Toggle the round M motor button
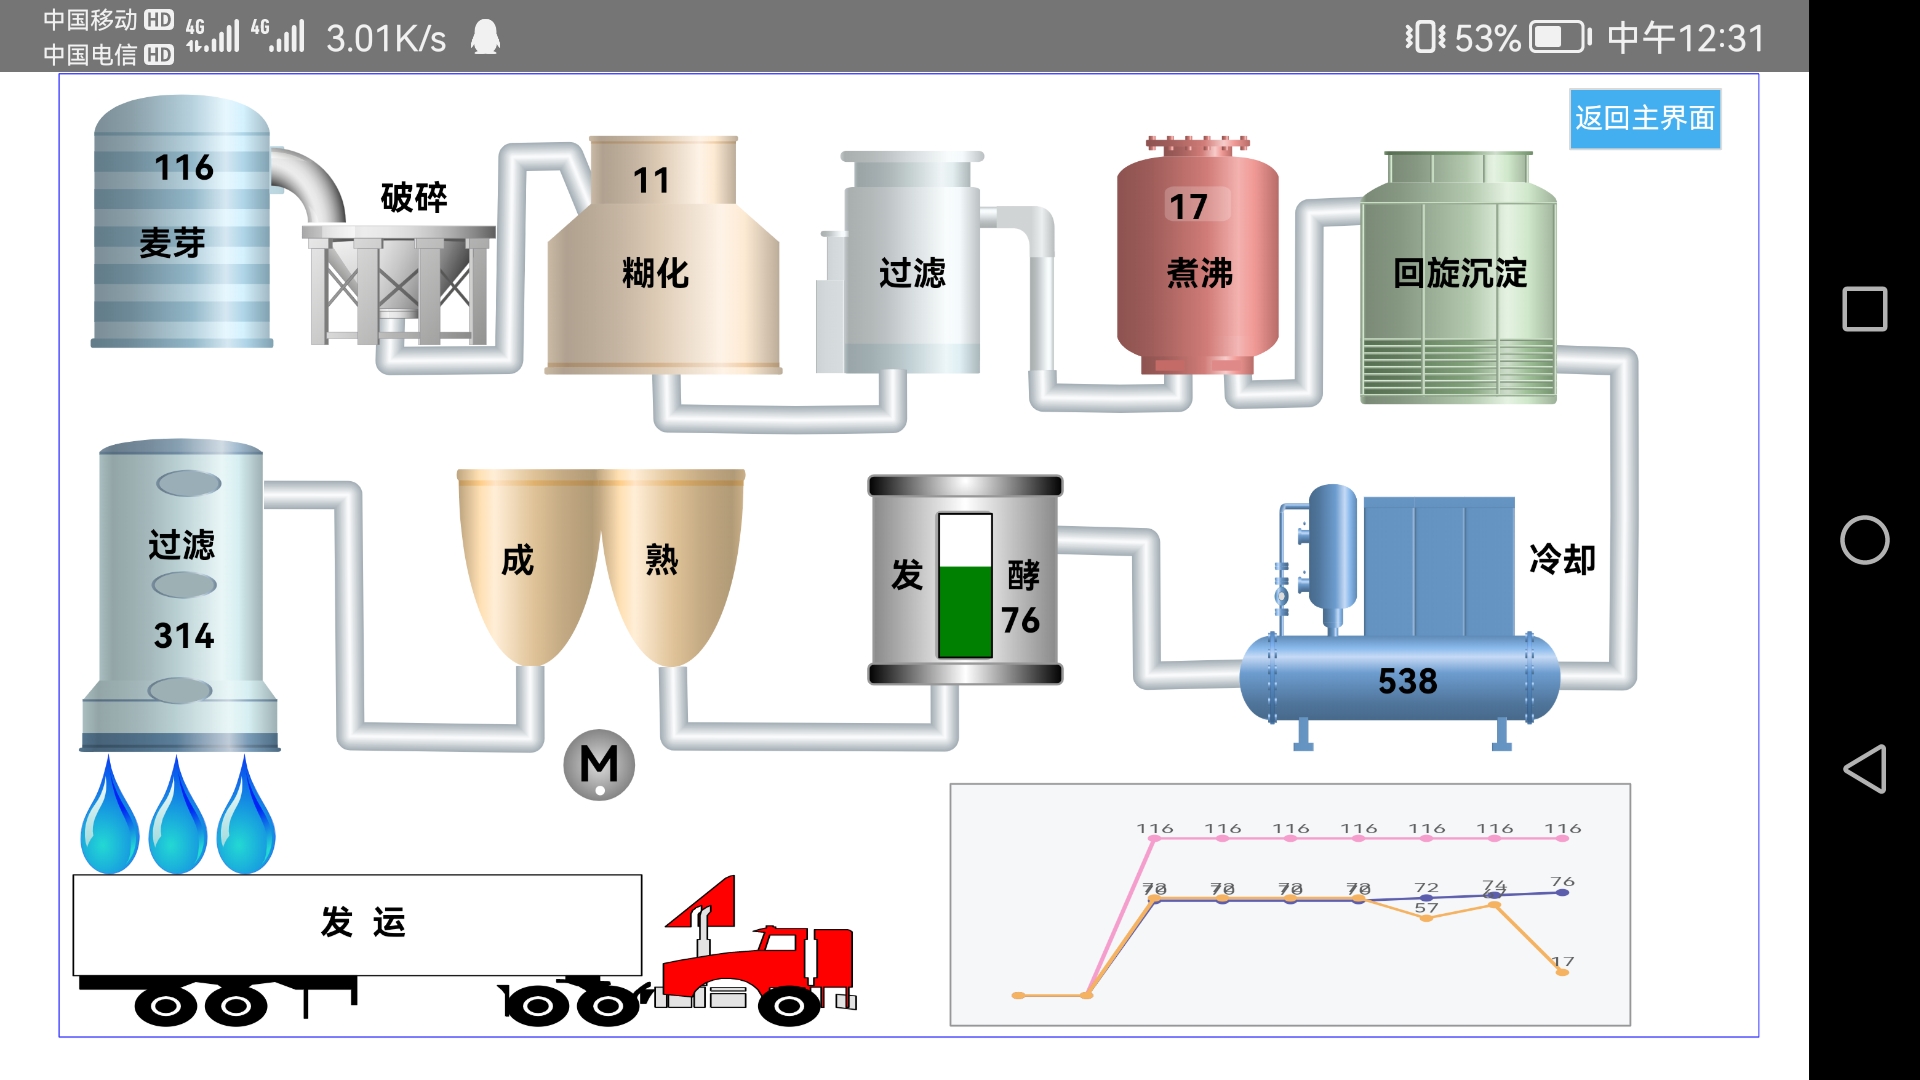This screenshot has width=1920, height=1080. (599, 765)
